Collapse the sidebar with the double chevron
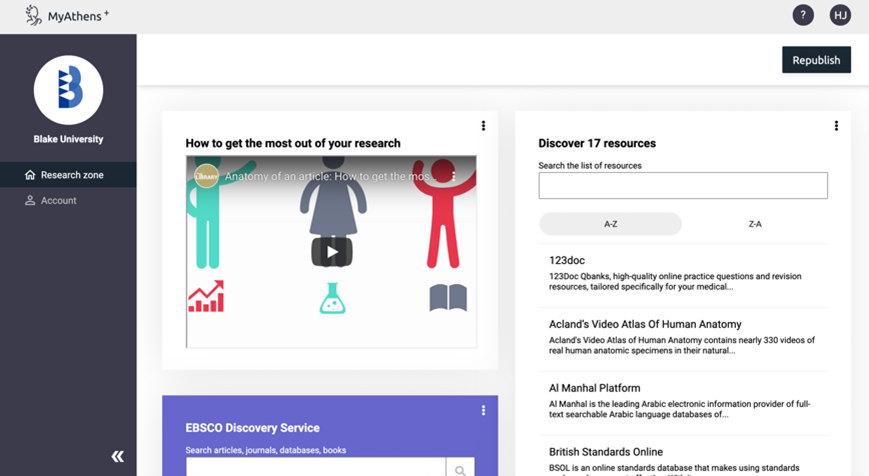This screenshot has height=476, width=869. [x=117, y=456]
